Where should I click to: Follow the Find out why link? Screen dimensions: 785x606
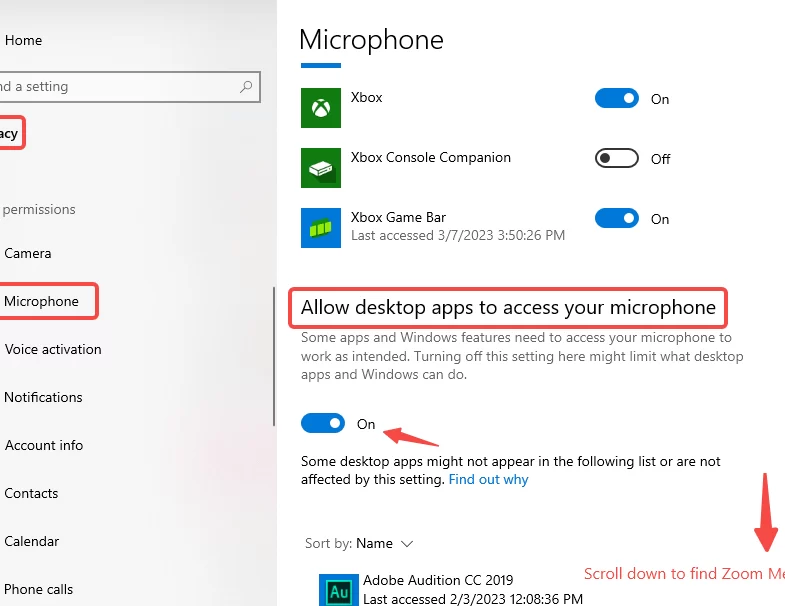click(488, 480)
